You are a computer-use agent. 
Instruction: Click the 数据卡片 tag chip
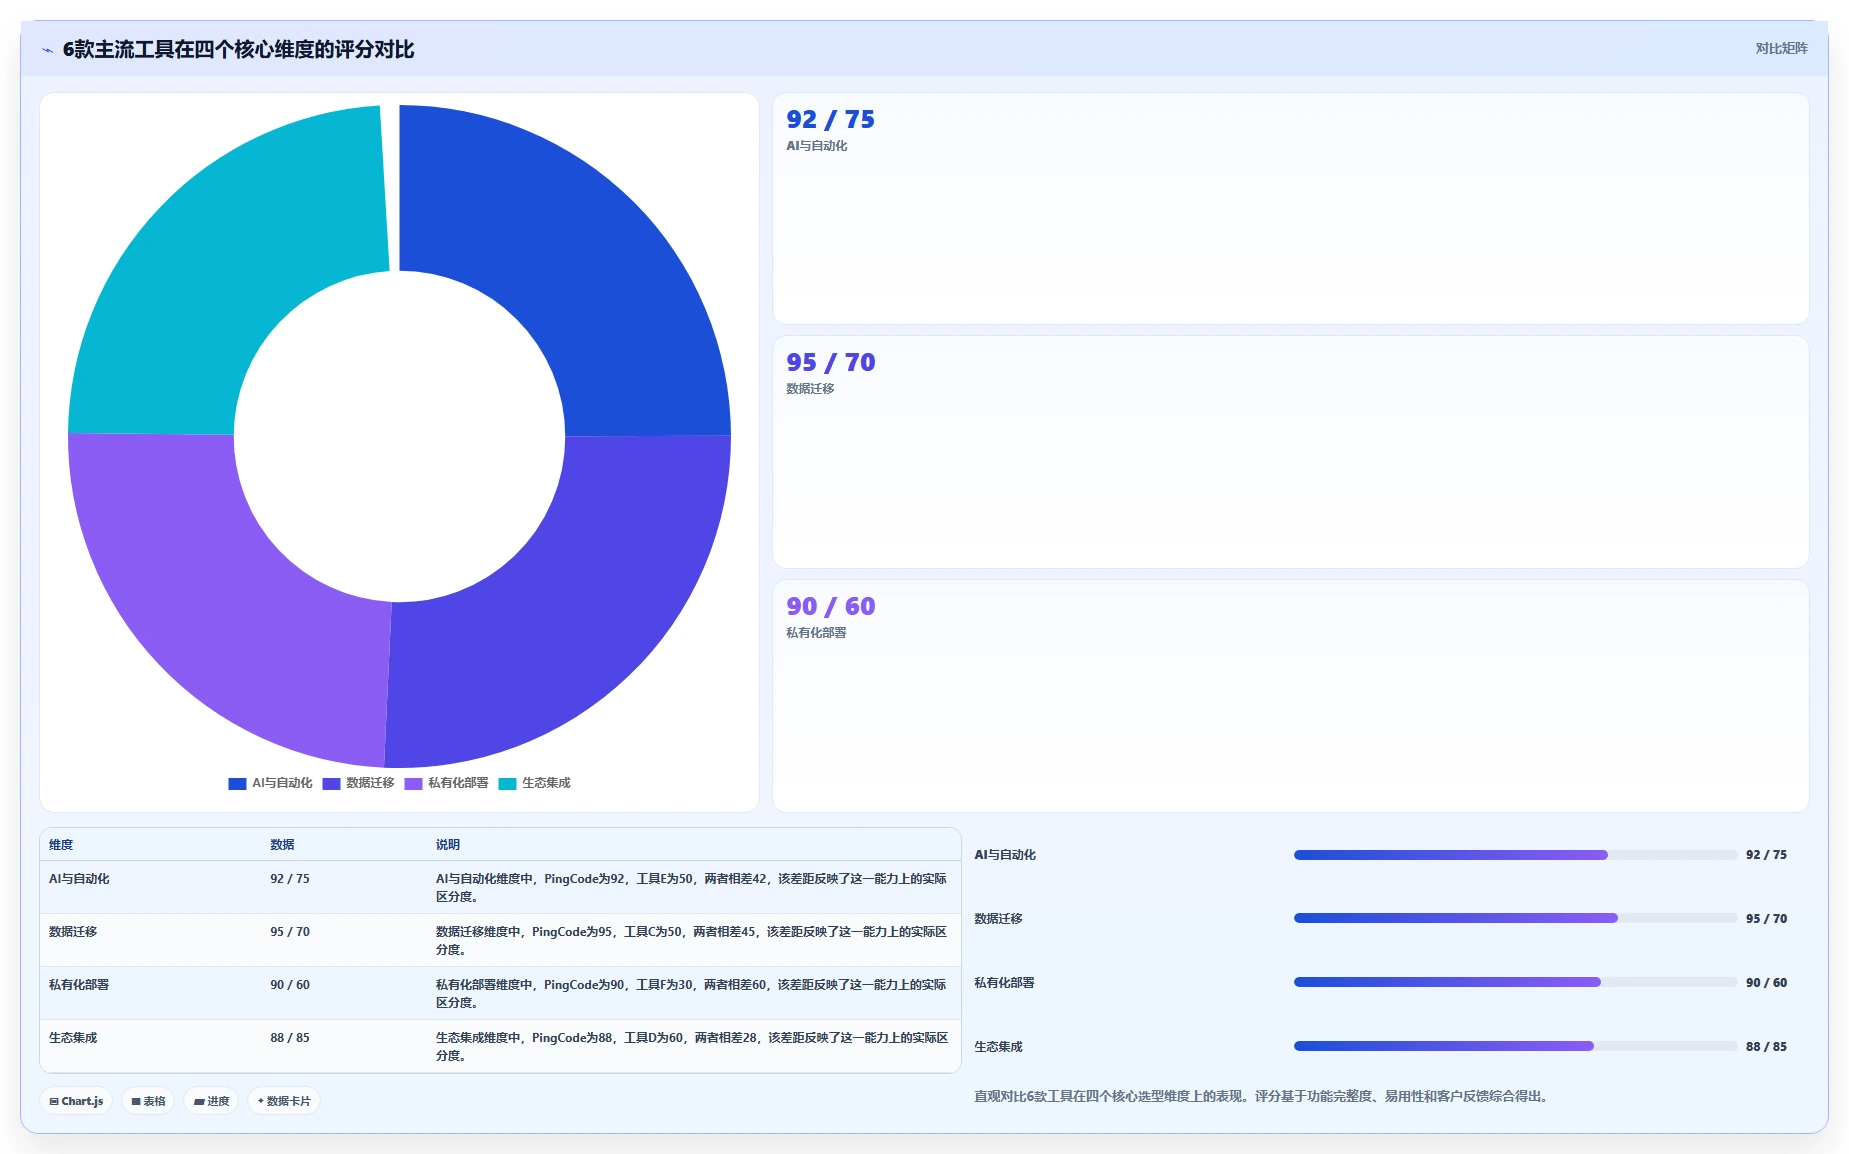click(x=284, y=1101)
